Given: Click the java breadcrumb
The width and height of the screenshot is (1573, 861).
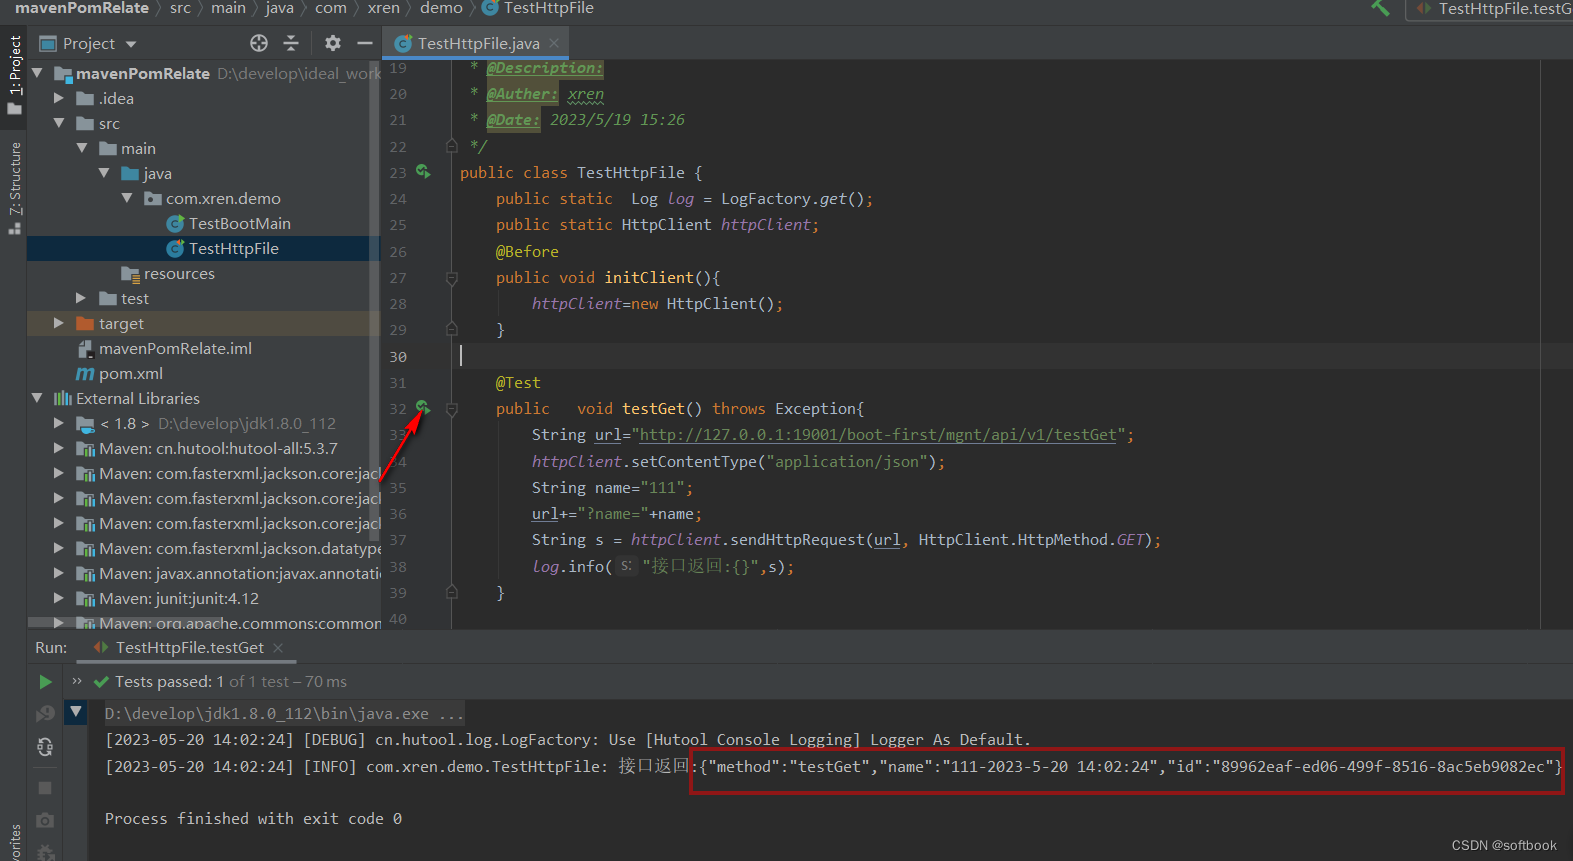Looking at the screenshot, I should click(x=279, y=8).
